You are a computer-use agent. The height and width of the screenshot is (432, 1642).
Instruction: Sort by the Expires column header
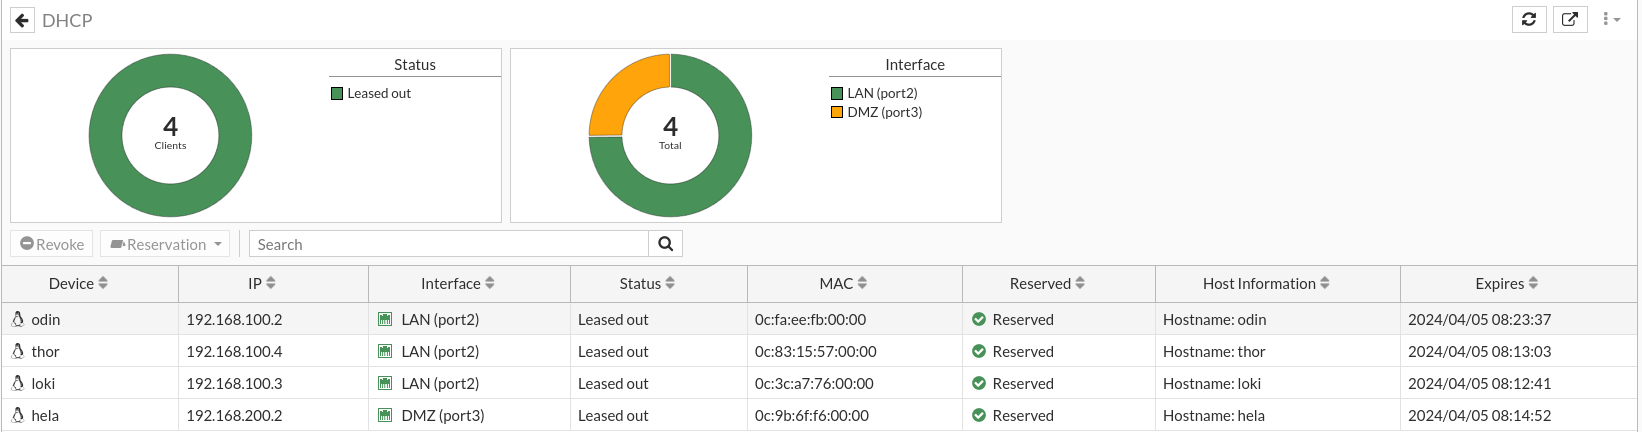click(x=1507, y=284)
